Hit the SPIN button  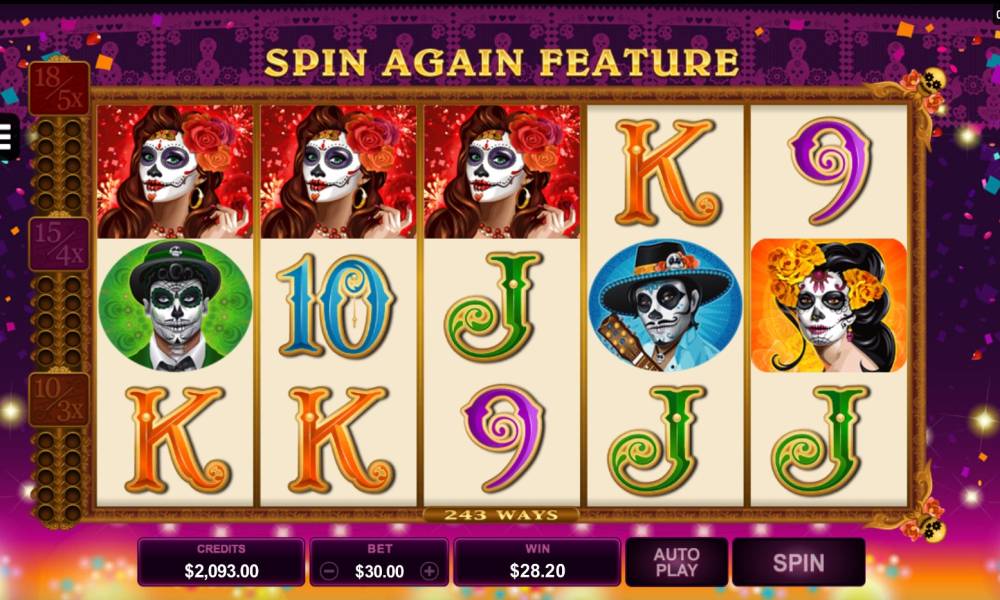point(798,562)
